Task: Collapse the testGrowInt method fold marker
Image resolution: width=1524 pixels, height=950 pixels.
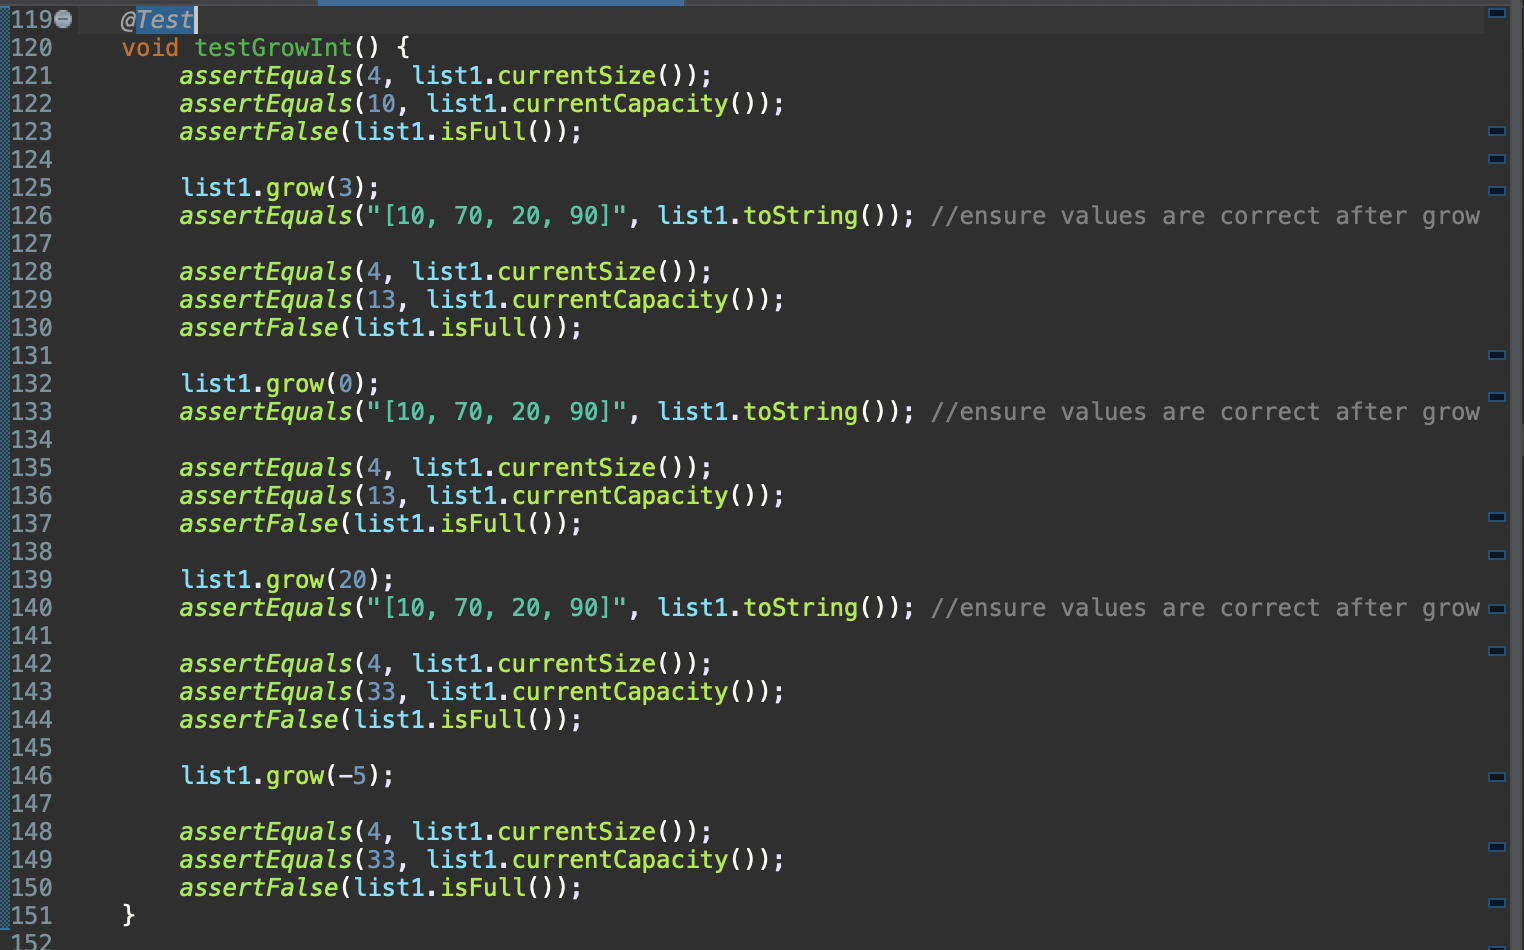Action: [x=62, y=19]
